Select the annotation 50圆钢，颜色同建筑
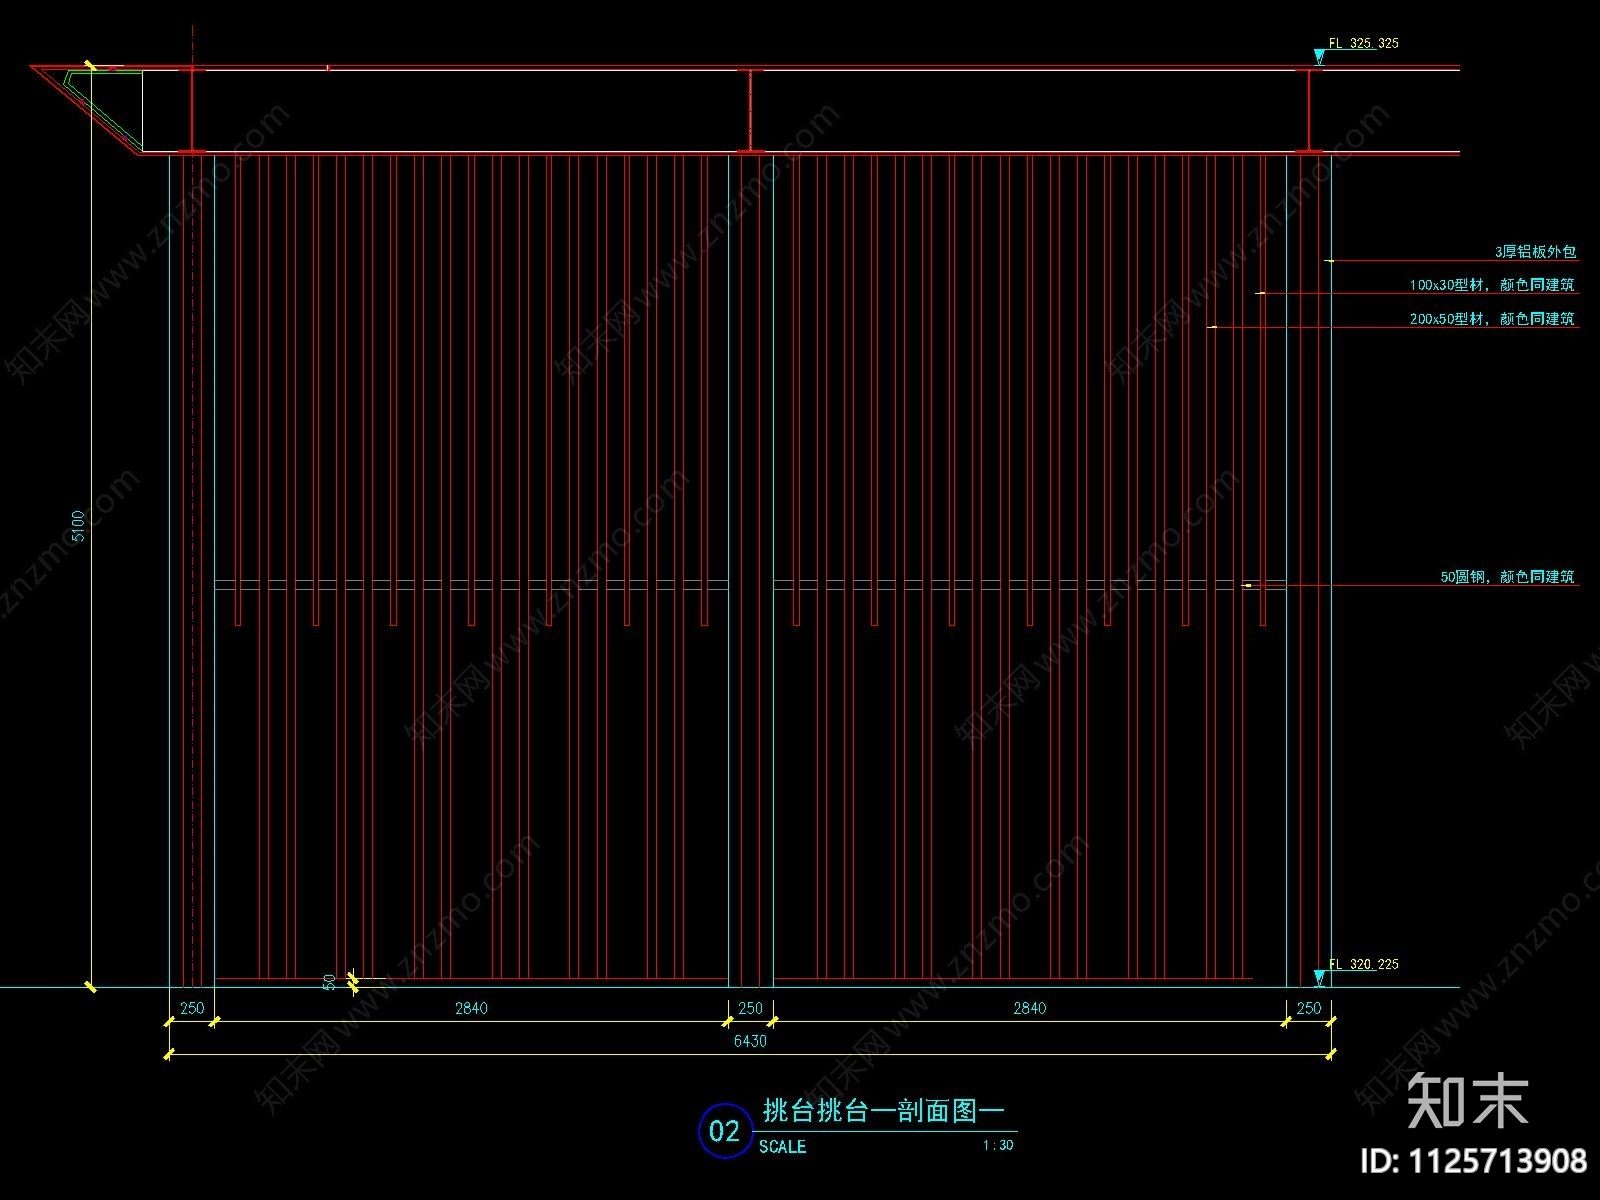The image size is (1600, 1200). tap(1507, 577)
